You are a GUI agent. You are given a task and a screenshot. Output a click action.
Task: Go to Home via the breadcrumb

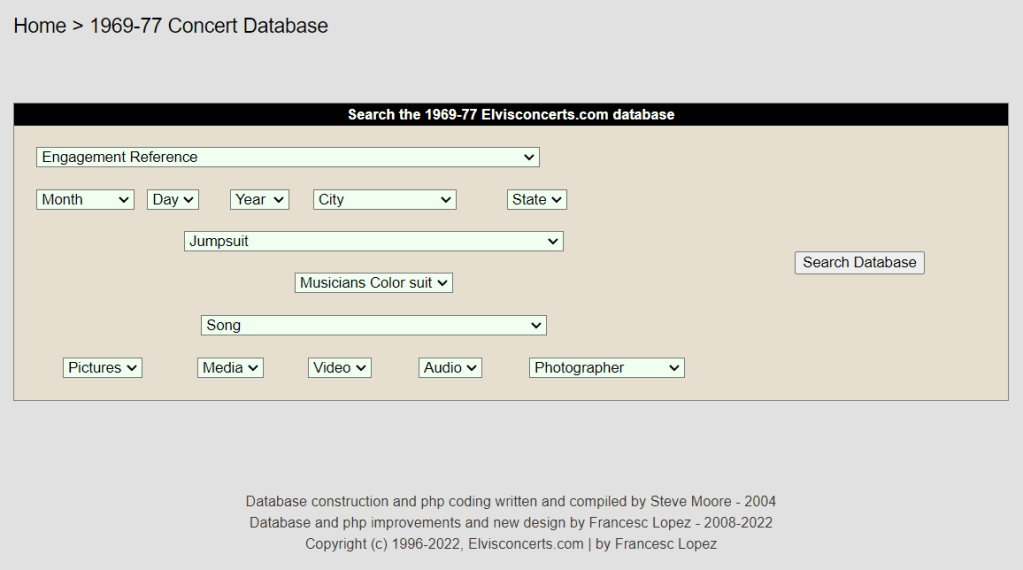pyautogui.click(x=39, y=26)
